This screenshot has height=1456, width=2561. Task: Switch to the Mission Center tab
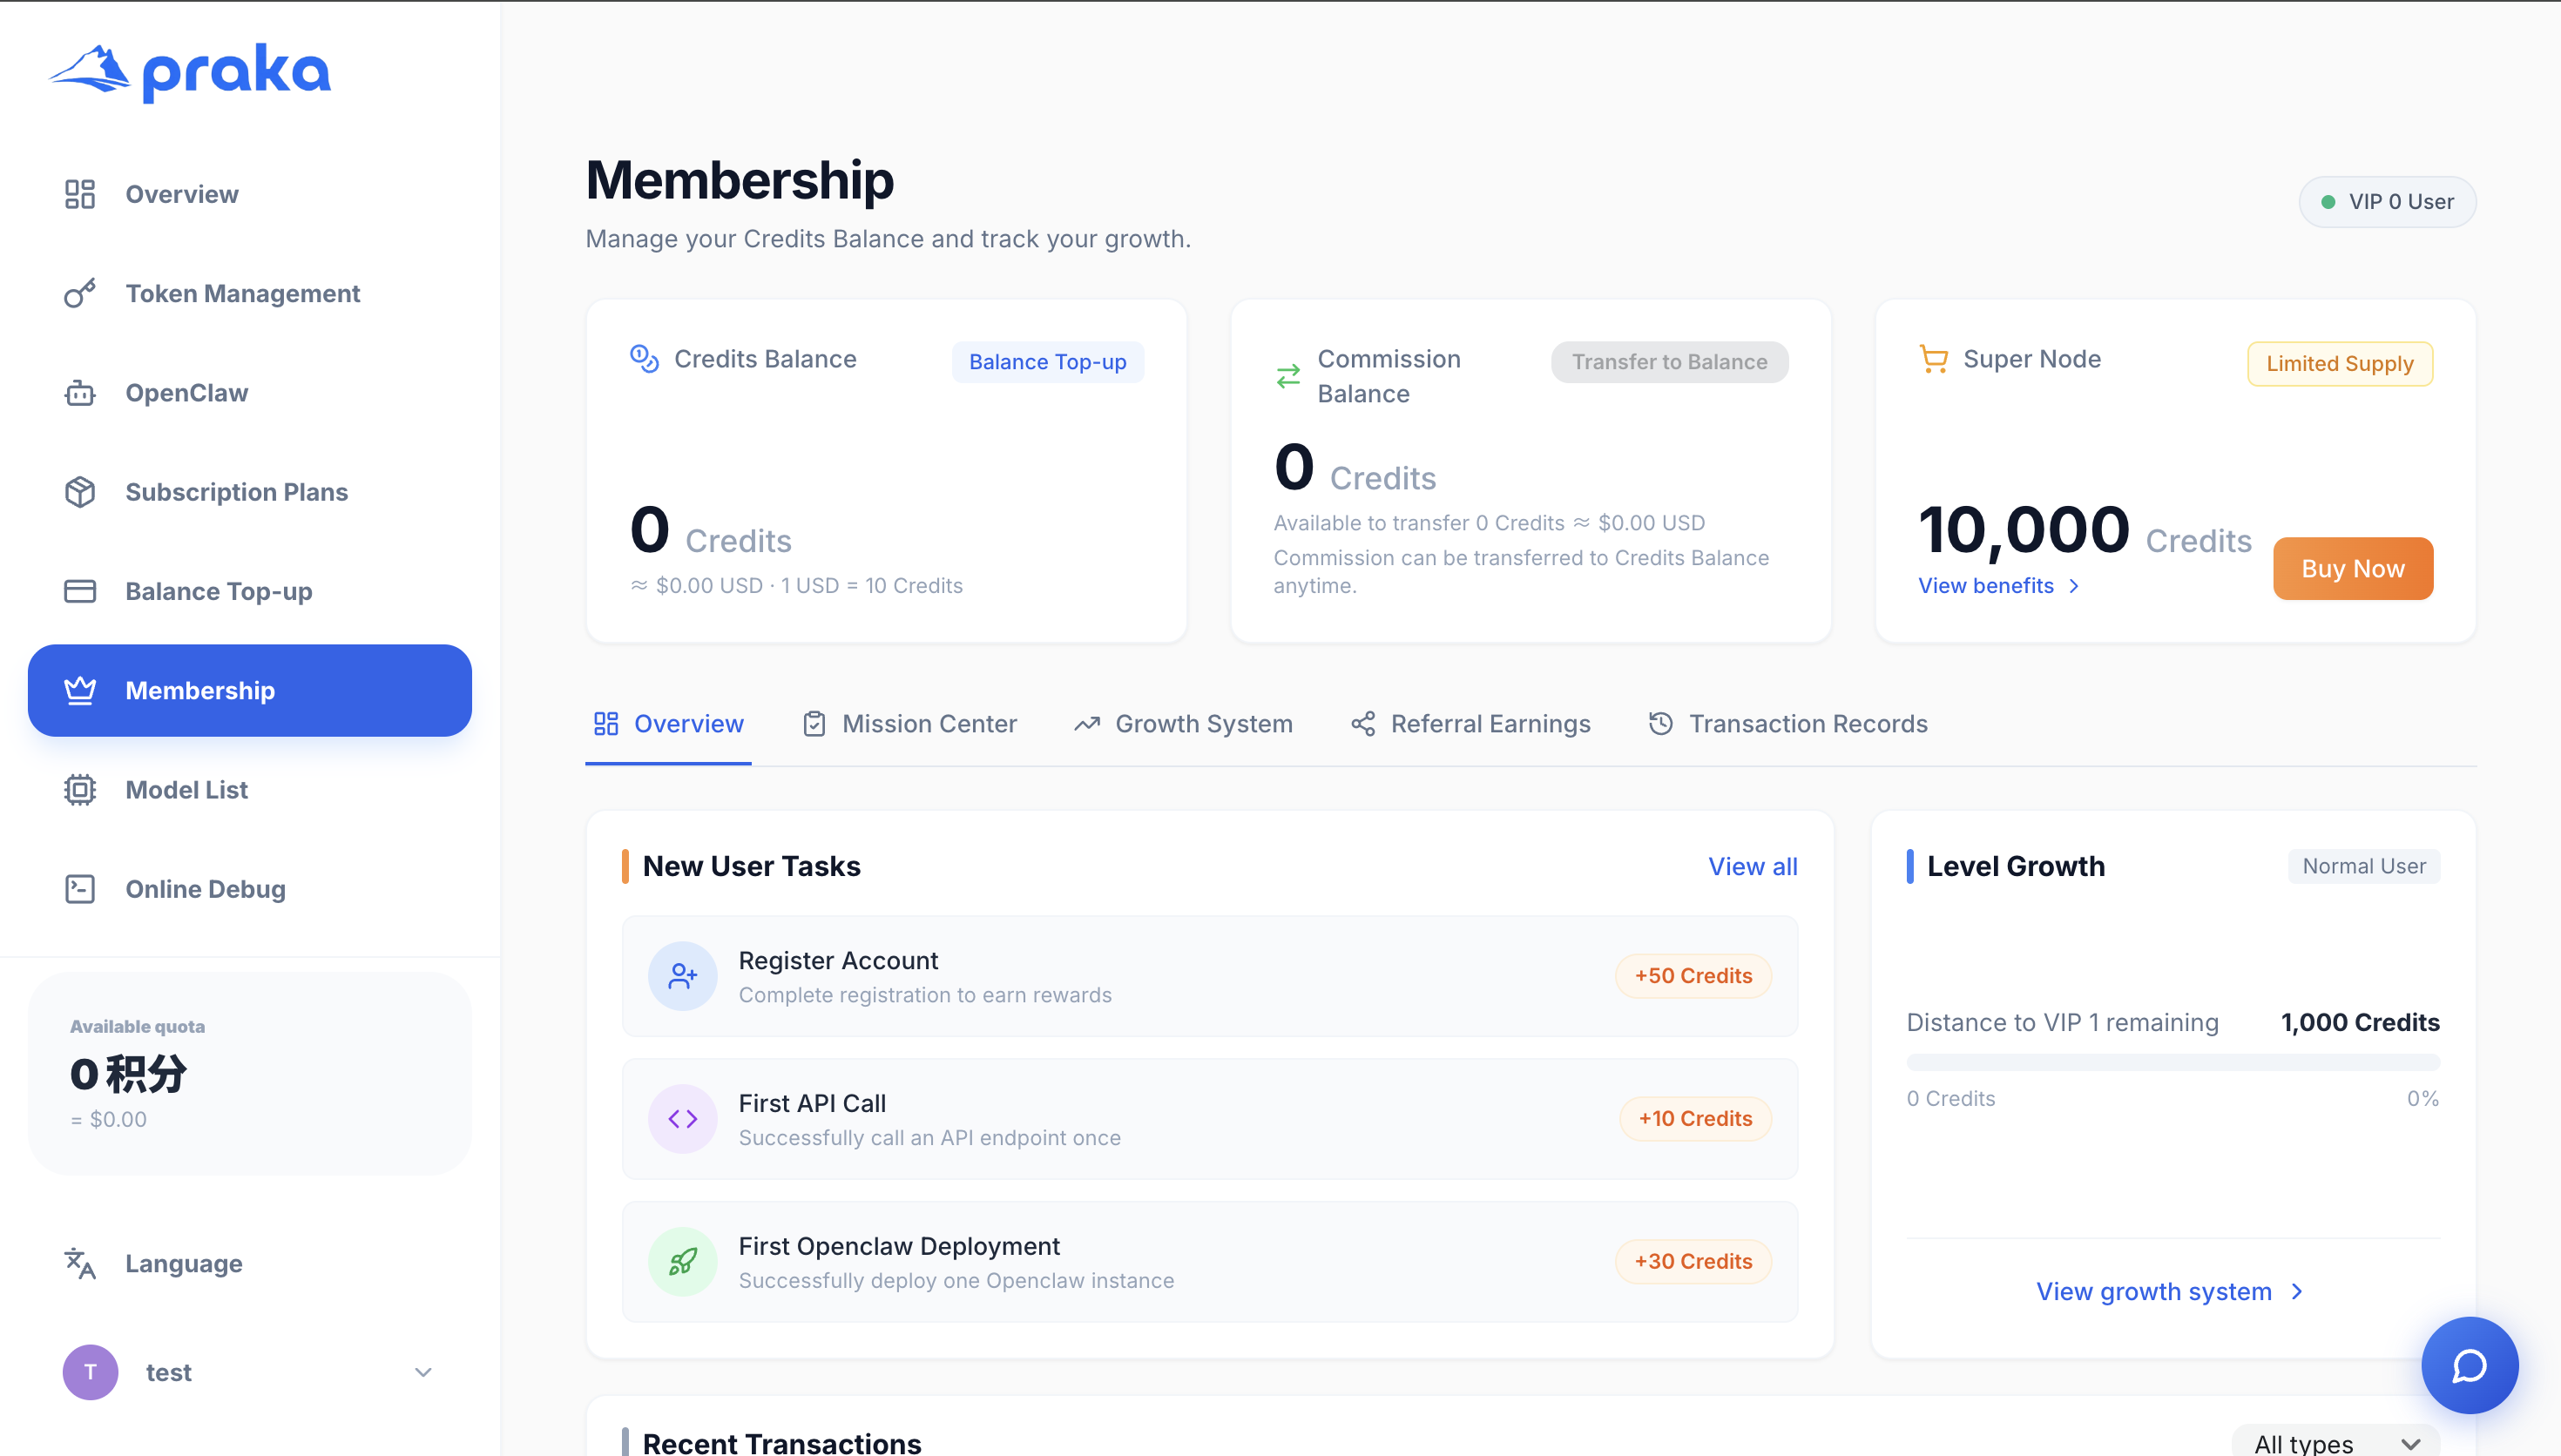coord(909,723)
